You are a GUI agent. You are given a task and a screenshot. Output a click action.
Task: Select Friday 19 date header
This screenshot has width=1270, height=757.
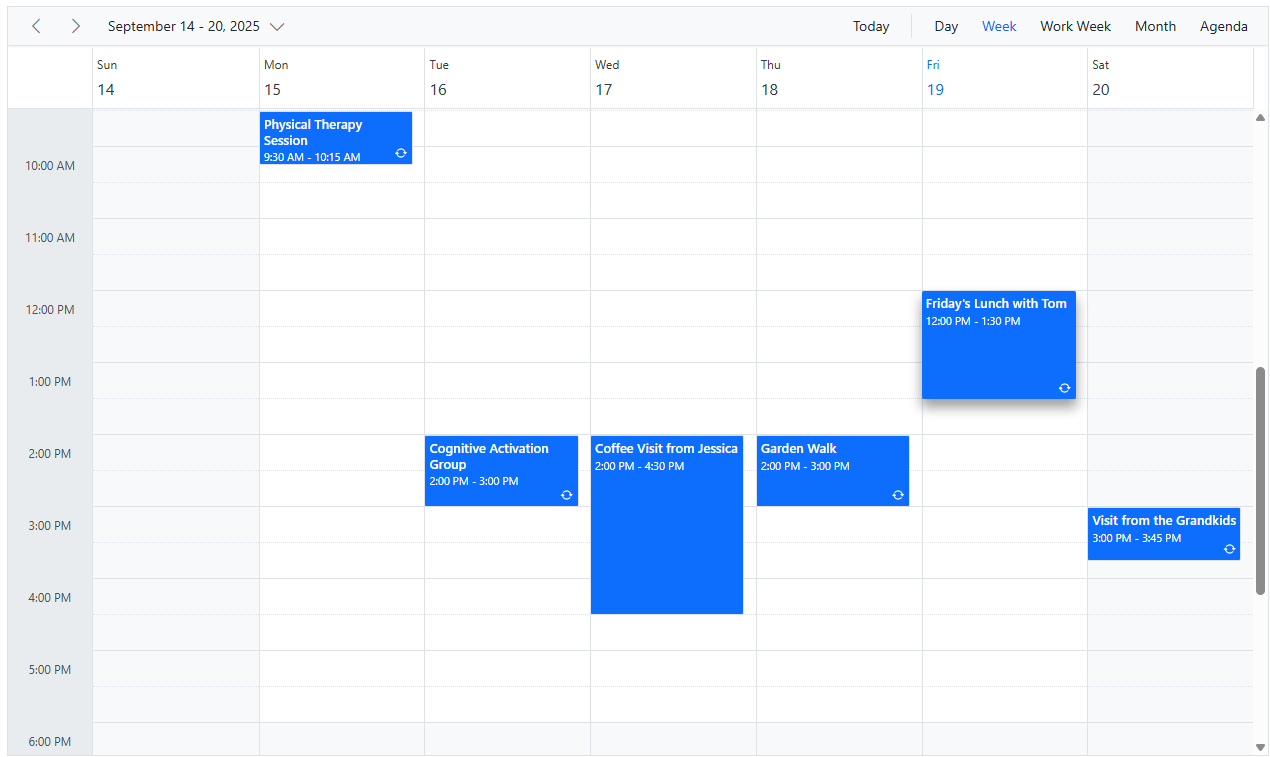coord(934,89)
